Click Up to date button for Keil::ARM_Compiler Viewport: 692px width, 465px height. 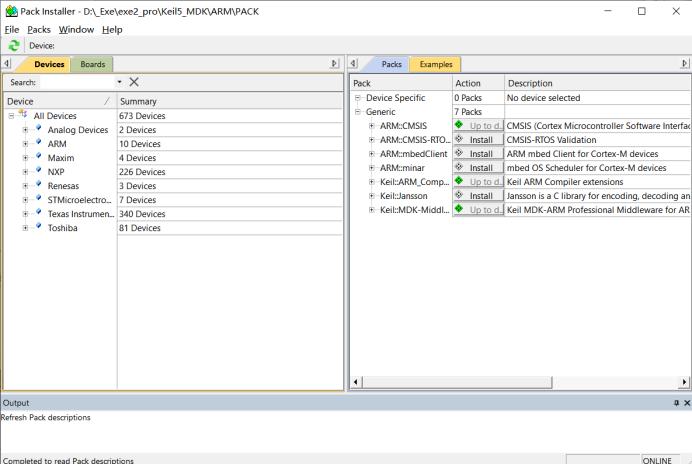pos(479,182)
